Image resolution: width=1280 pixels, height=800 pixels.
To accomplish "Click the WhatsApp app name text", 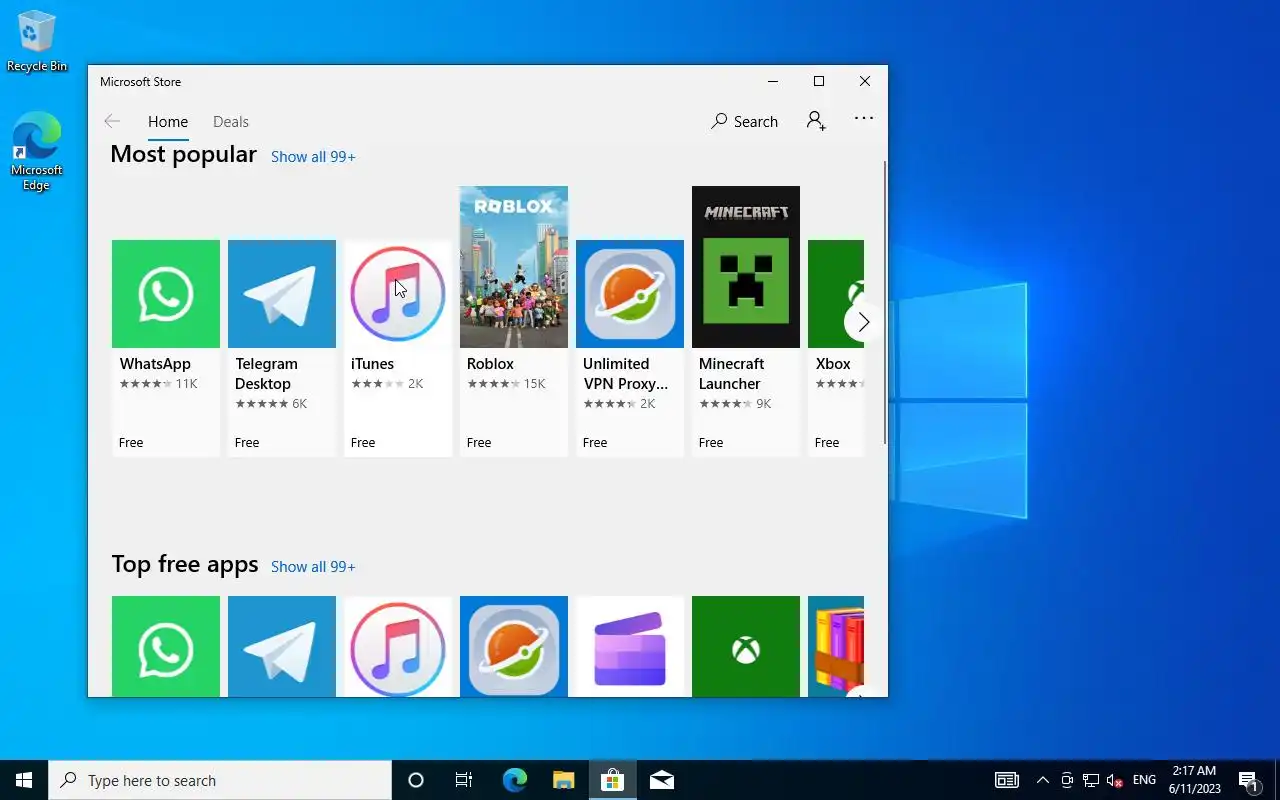I will [x=155, y=364].
